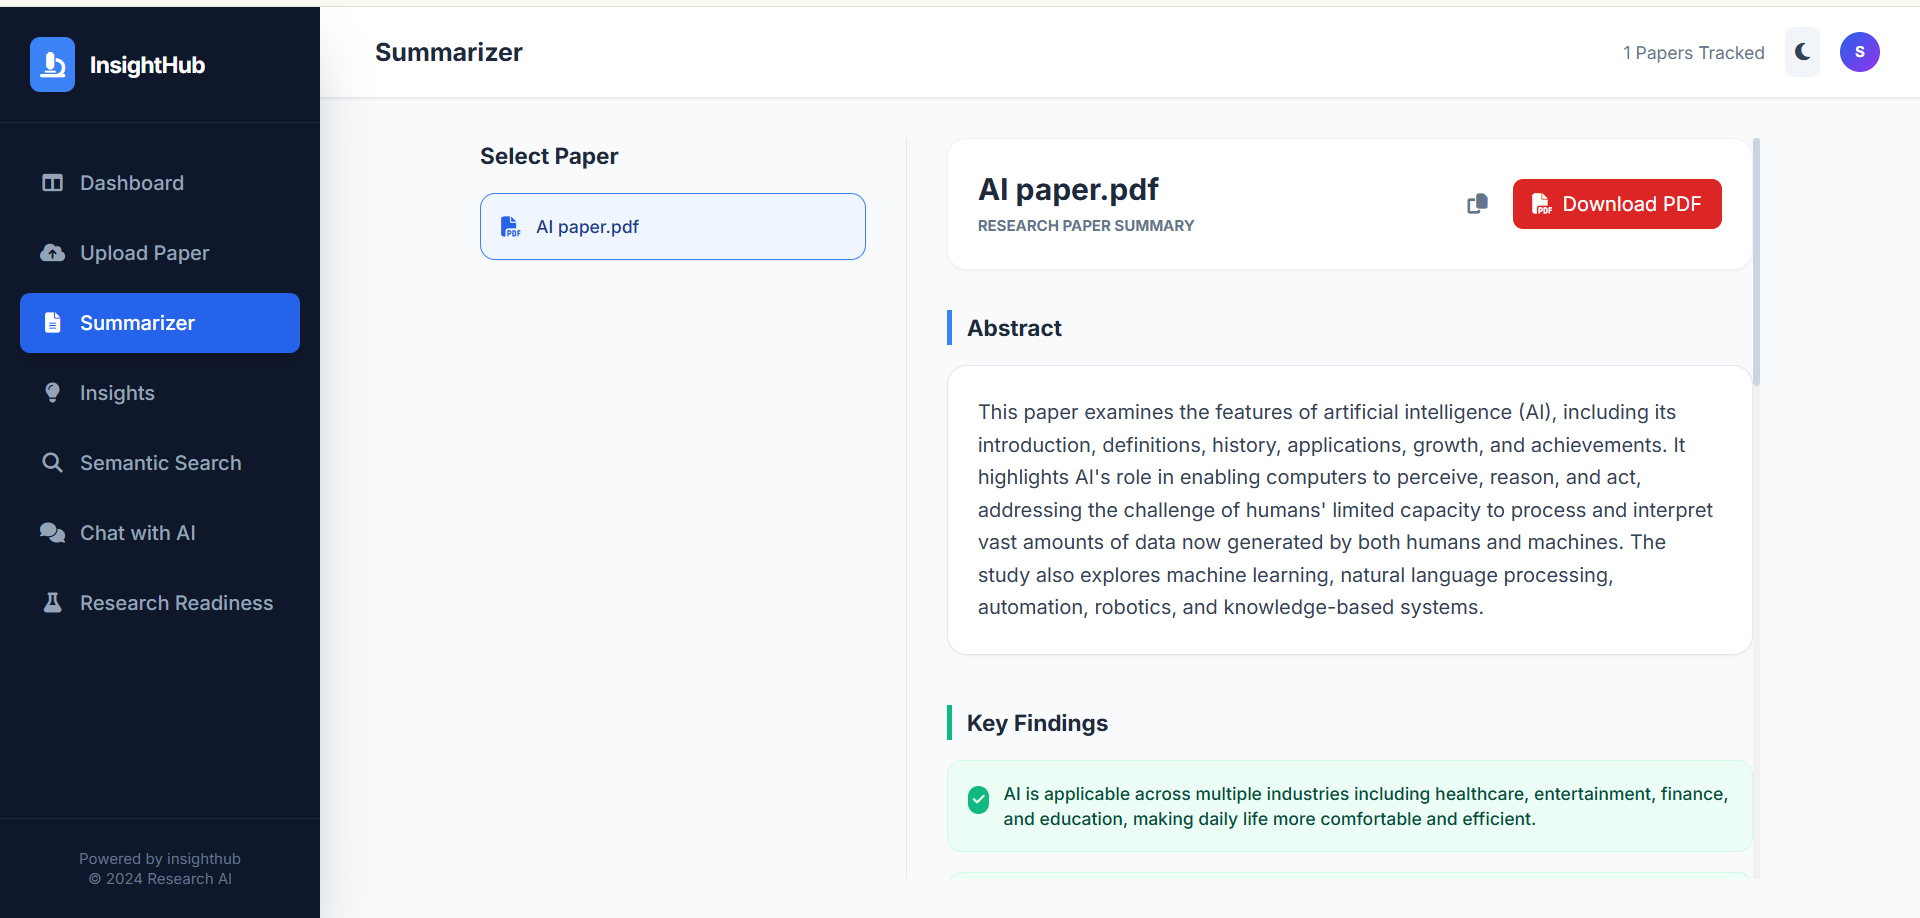Click the Insights lightbulb icon

pyautogui.click(x=53, y=393)
